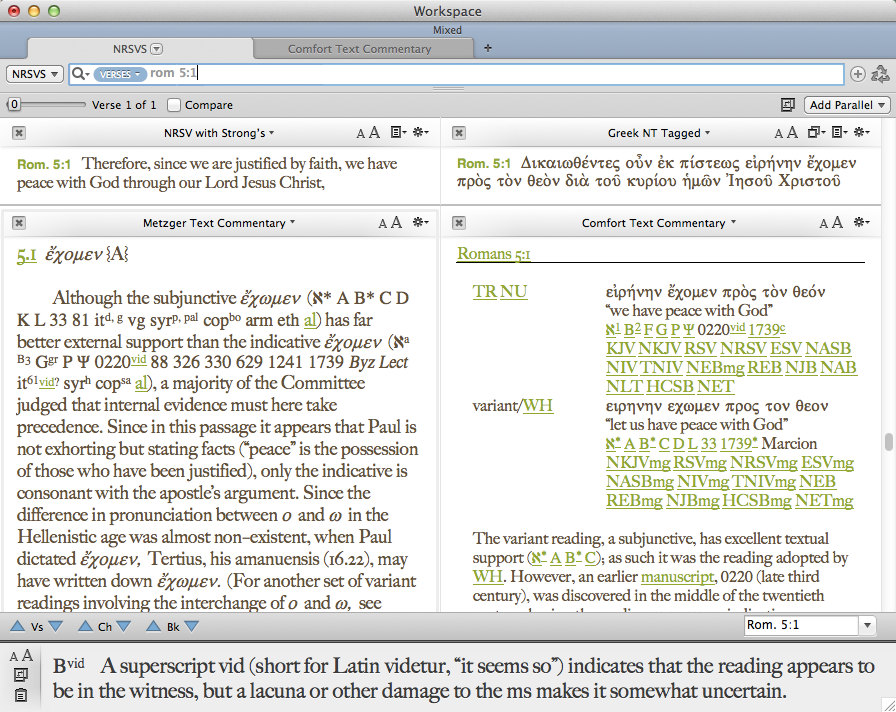Open the NRSVS module dropdown
This screenshot has width=896, height=712.
[35, 74]
